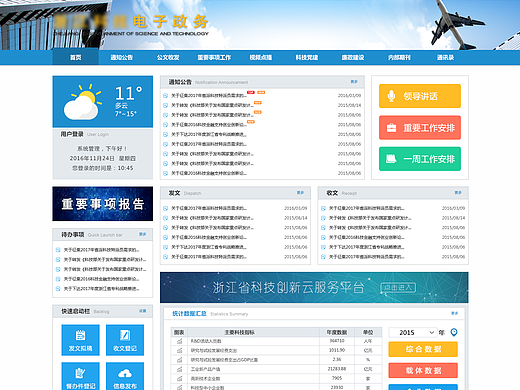Open the 发文拟稿 quick launch tile
The height and width of the screenshot is (390, 520).
pos(80,340)
